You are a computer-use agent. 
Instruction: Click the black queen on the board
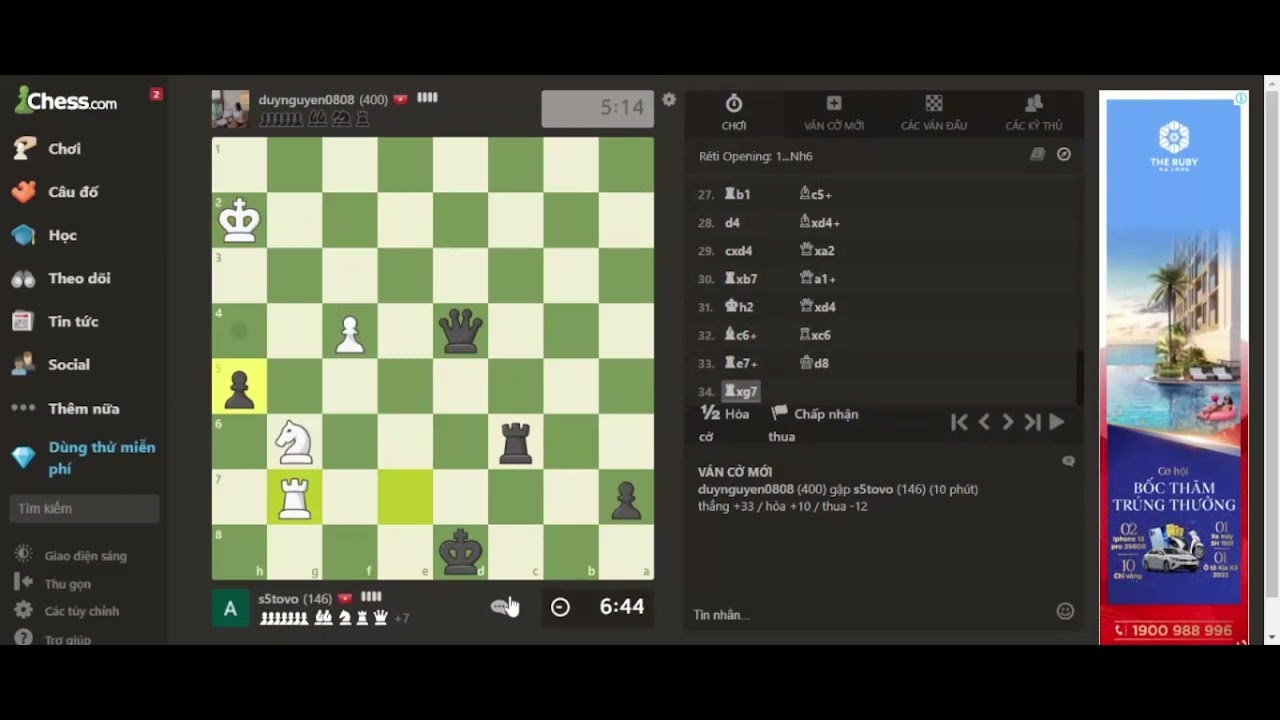click(460, 331)
